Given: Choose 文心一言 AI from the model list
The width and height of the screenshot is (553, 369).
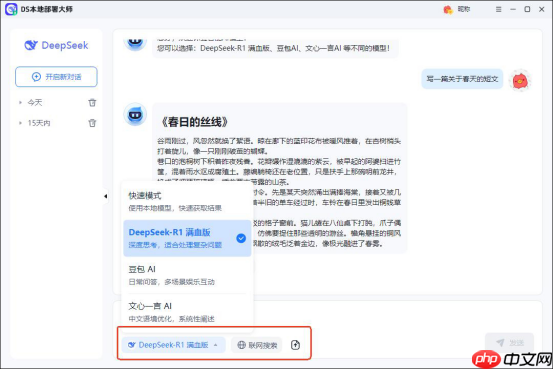Looking at the screenshot, I should click(187, 312).
